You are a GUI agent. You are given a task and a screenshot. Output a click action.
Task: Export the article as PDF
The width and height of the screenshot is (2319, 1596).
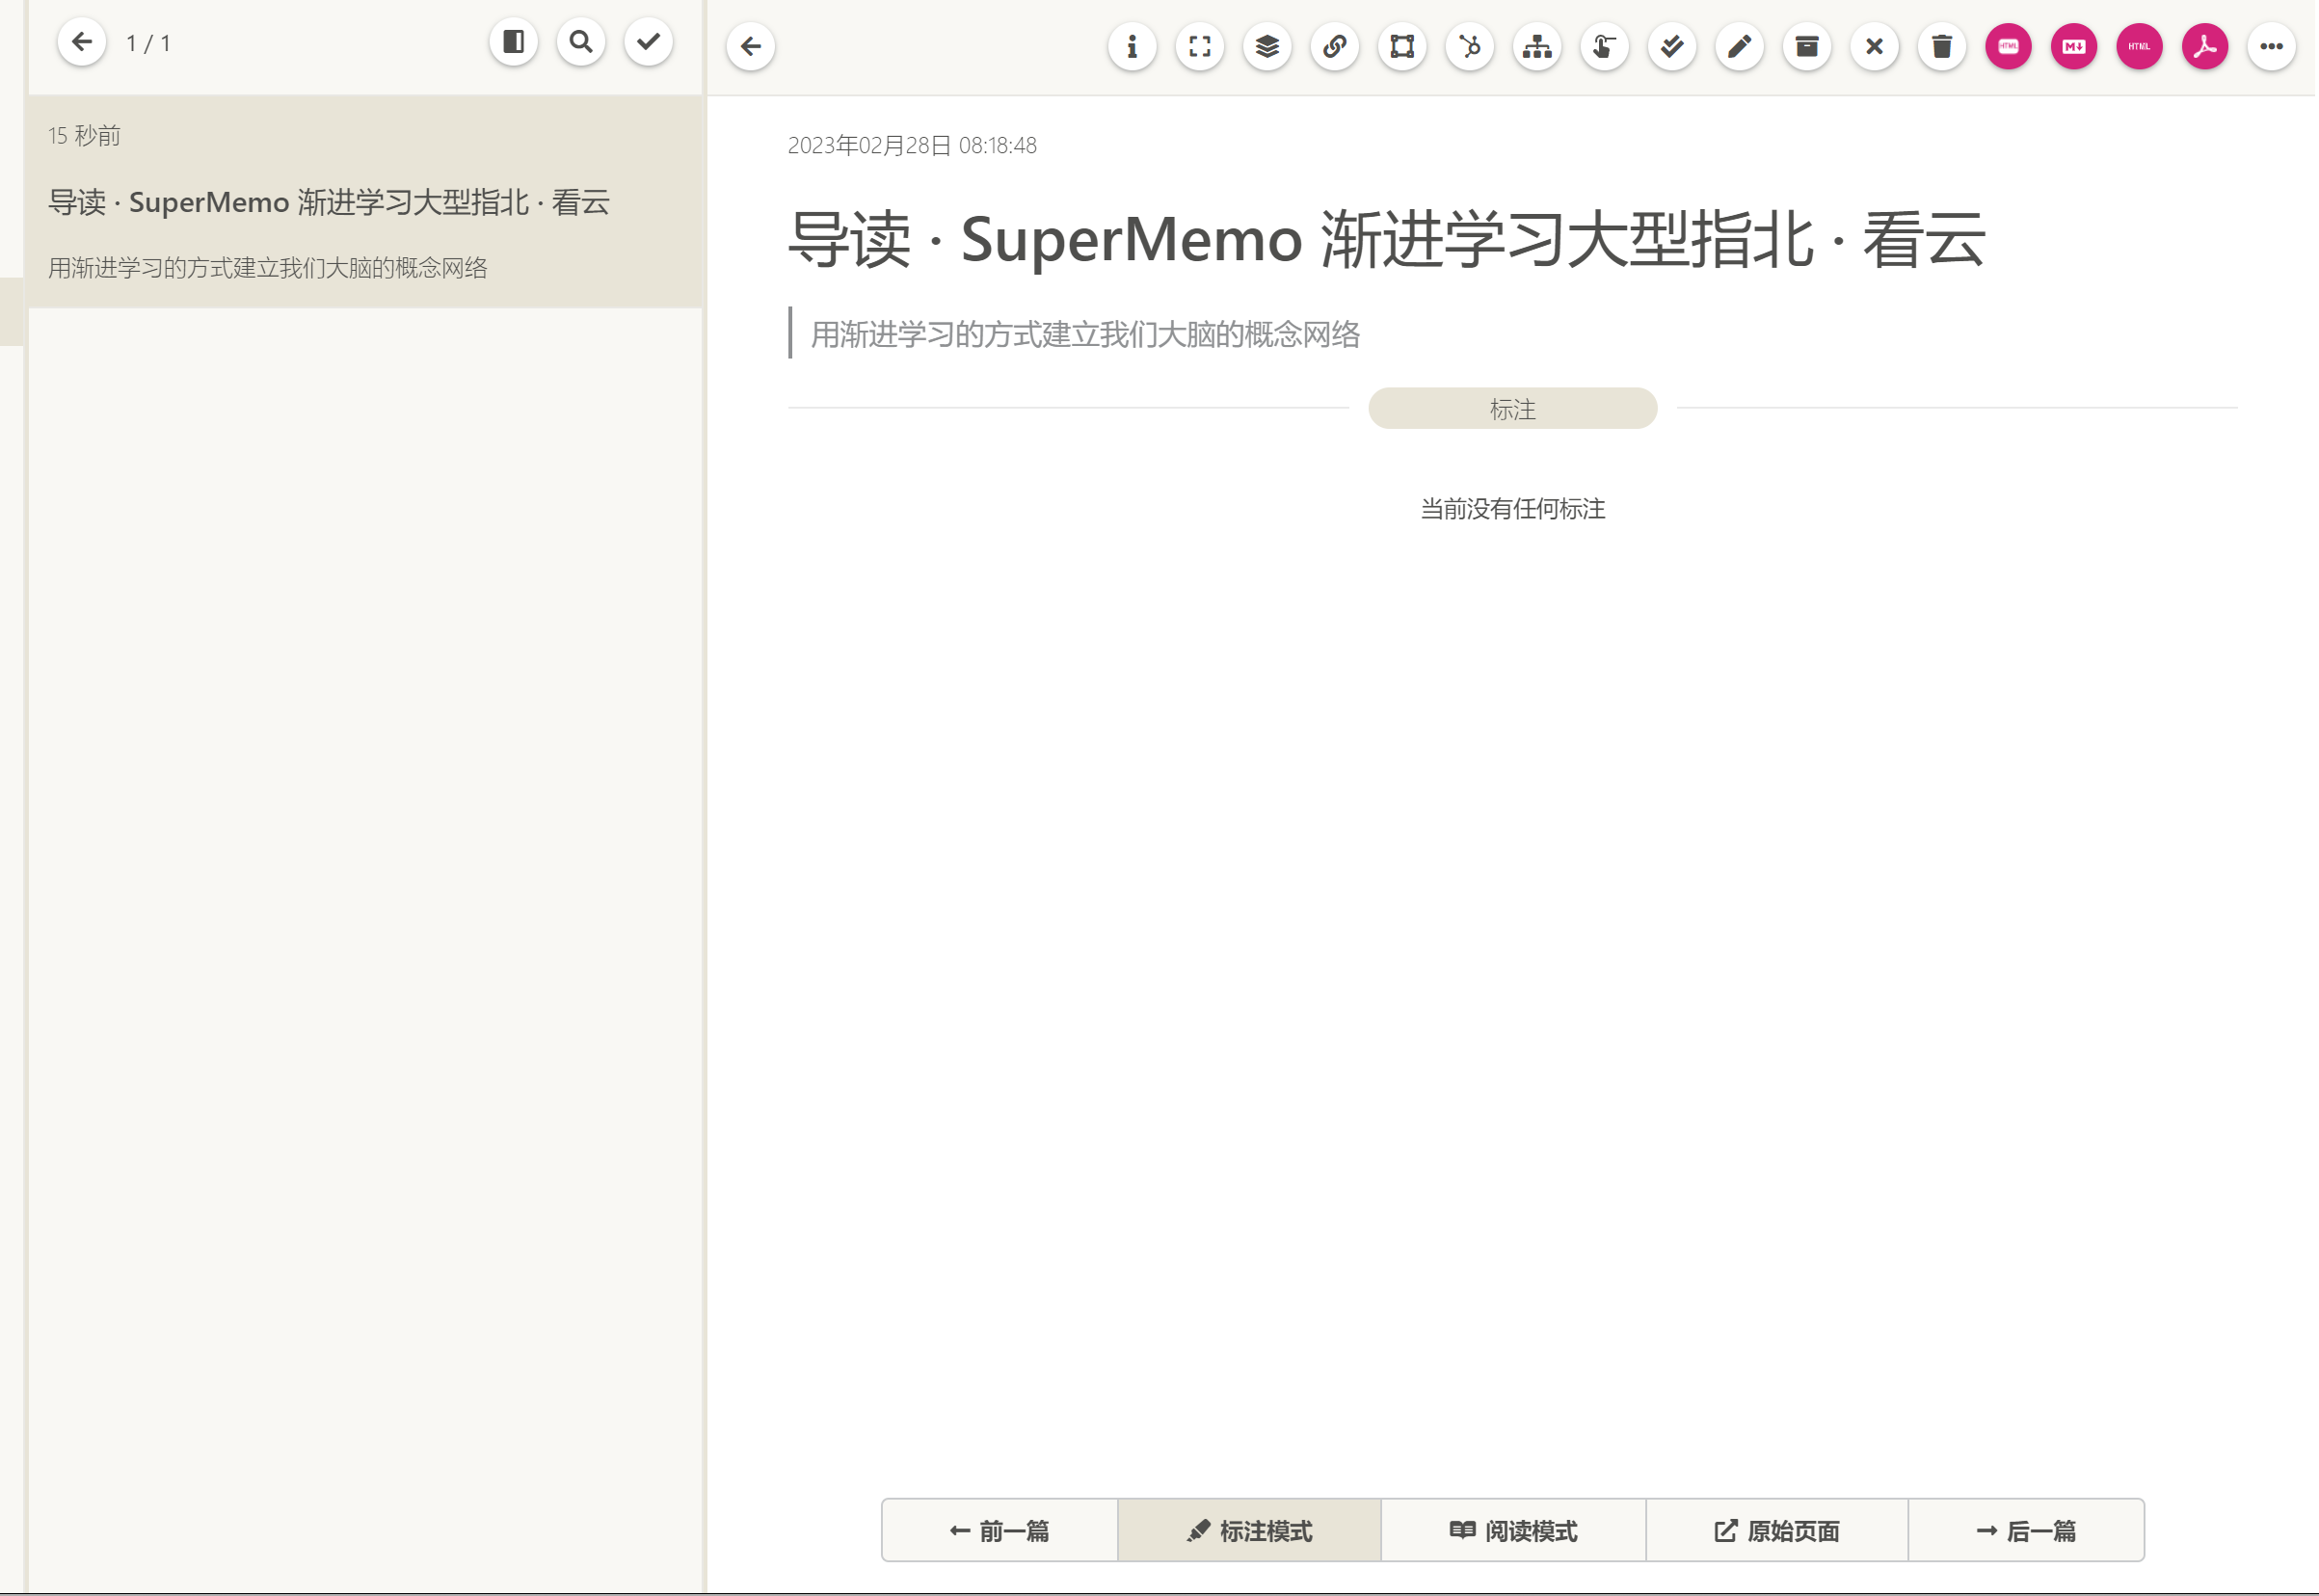click(x=2206, y=46)
